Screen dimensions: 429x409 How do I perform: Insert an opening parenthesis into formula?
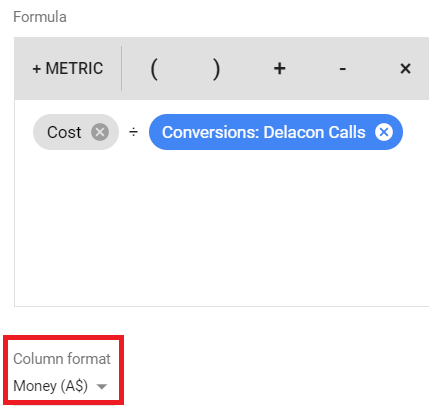coord(154,69)
